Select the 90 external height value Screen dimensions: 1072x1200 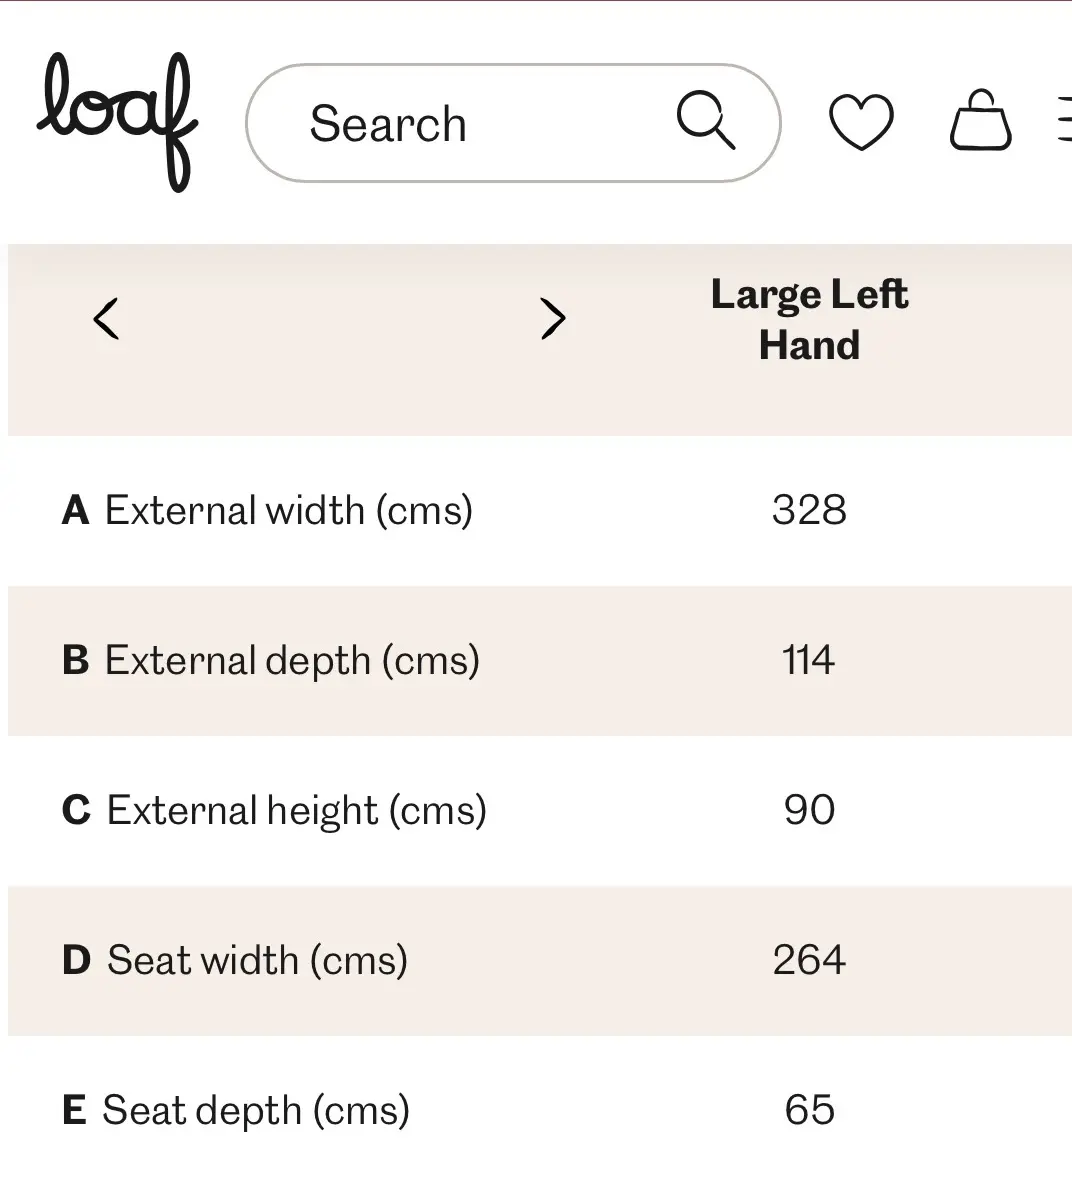(809, 811)
